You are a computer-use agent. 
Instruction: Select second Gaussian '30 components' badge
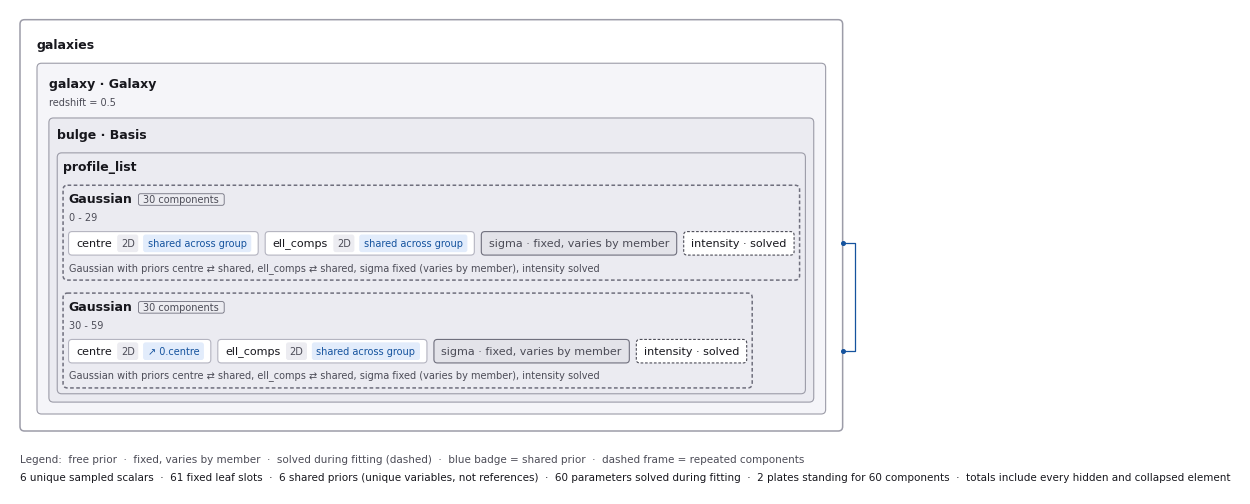pos(181,308)
